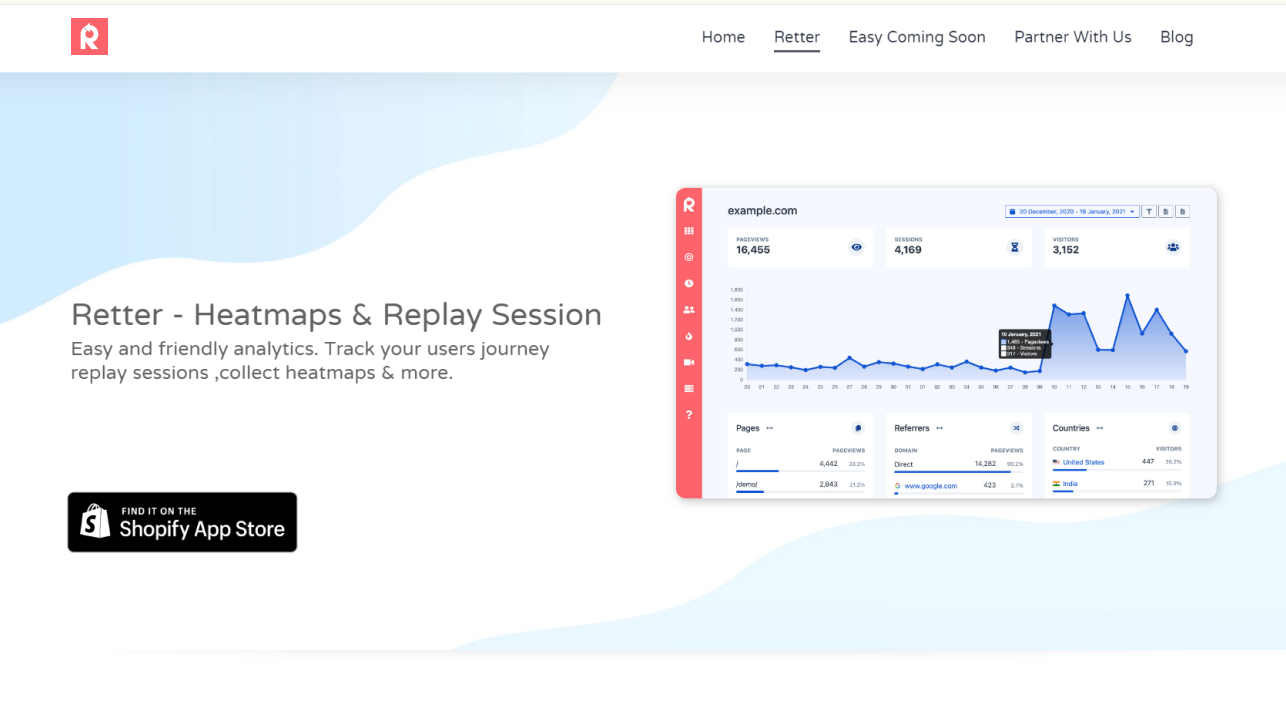
Task: Click the last document export icon
Action: tap(1182, 212)
